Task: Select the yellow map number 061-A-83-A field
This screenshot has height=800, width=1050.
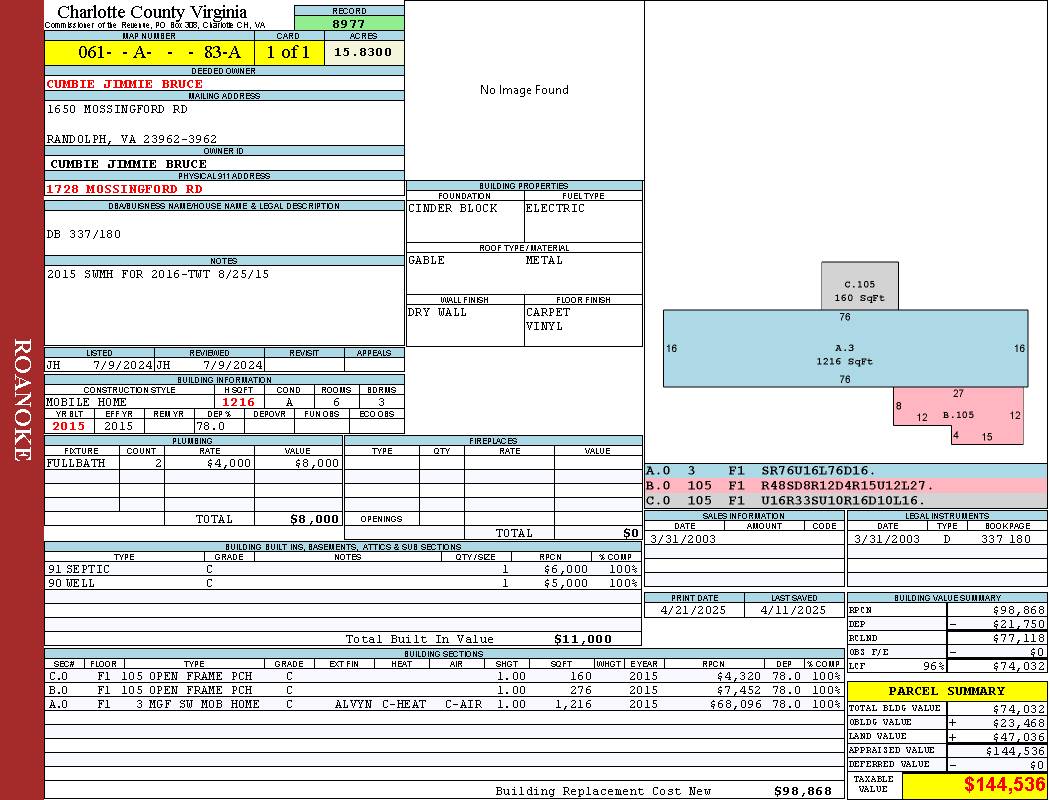Action: point(149,52)
